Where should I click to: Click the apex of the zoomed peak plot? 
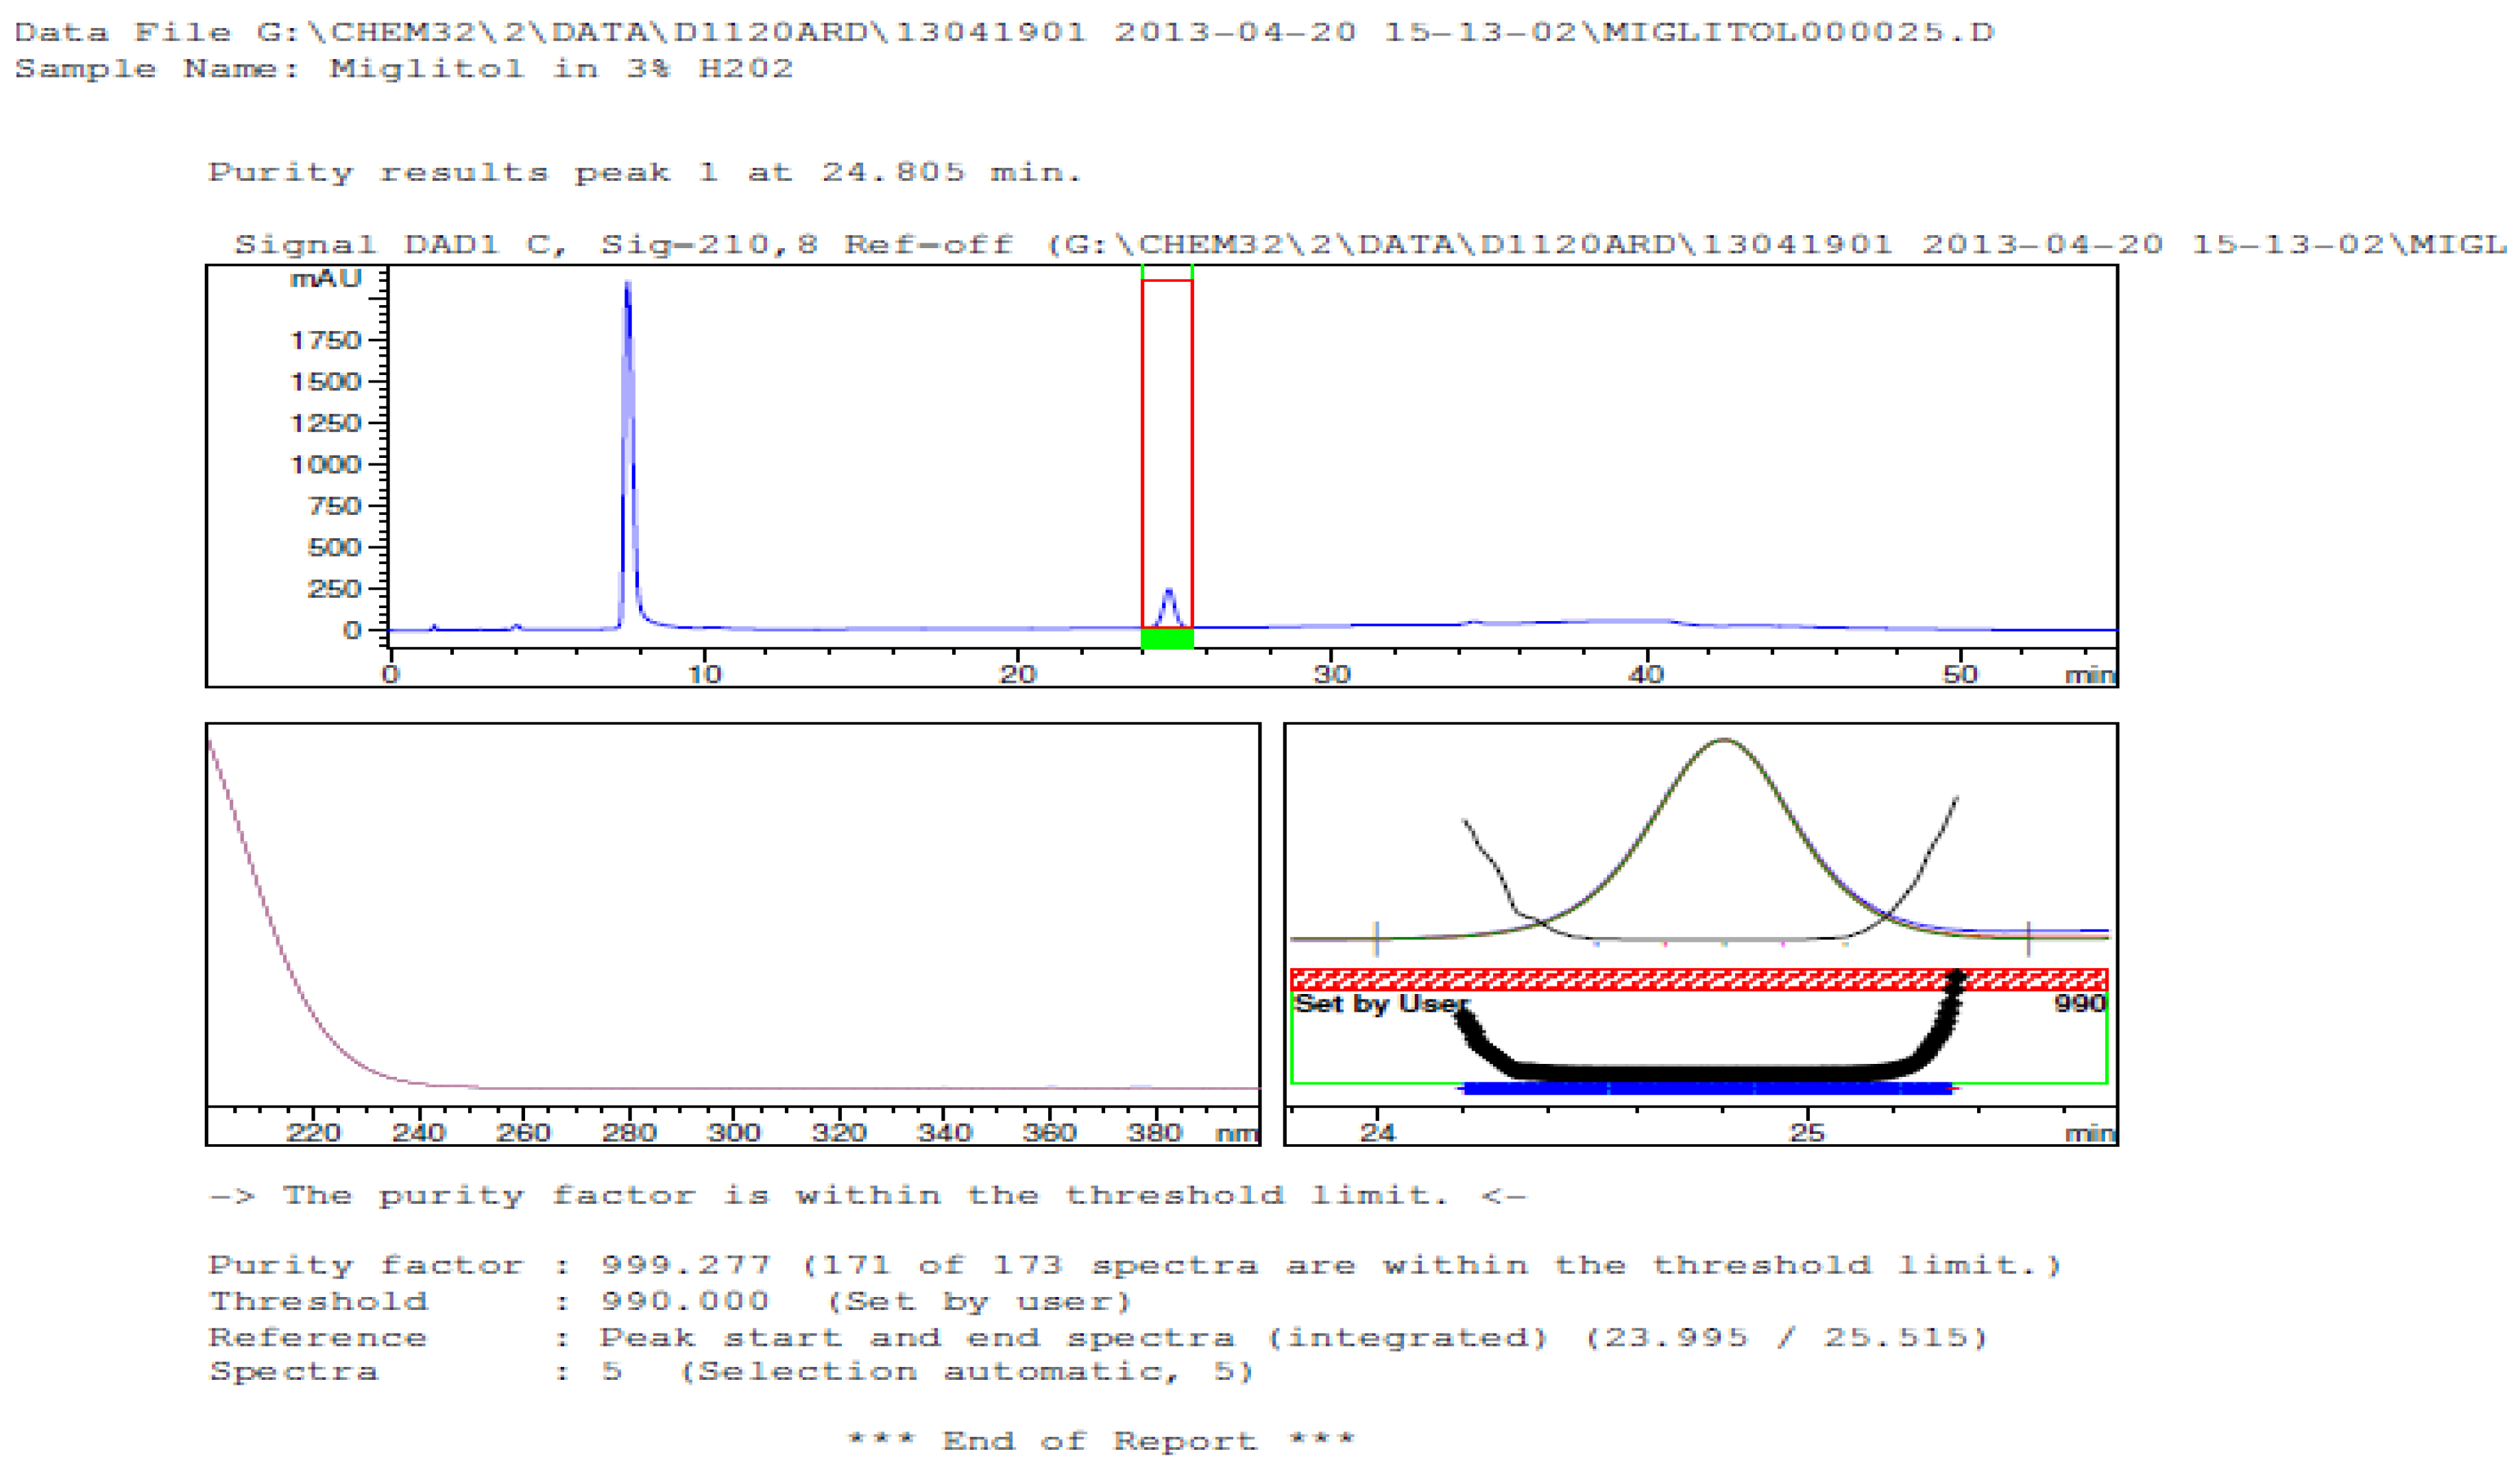pyautogui.click(x=1723, y=741)
